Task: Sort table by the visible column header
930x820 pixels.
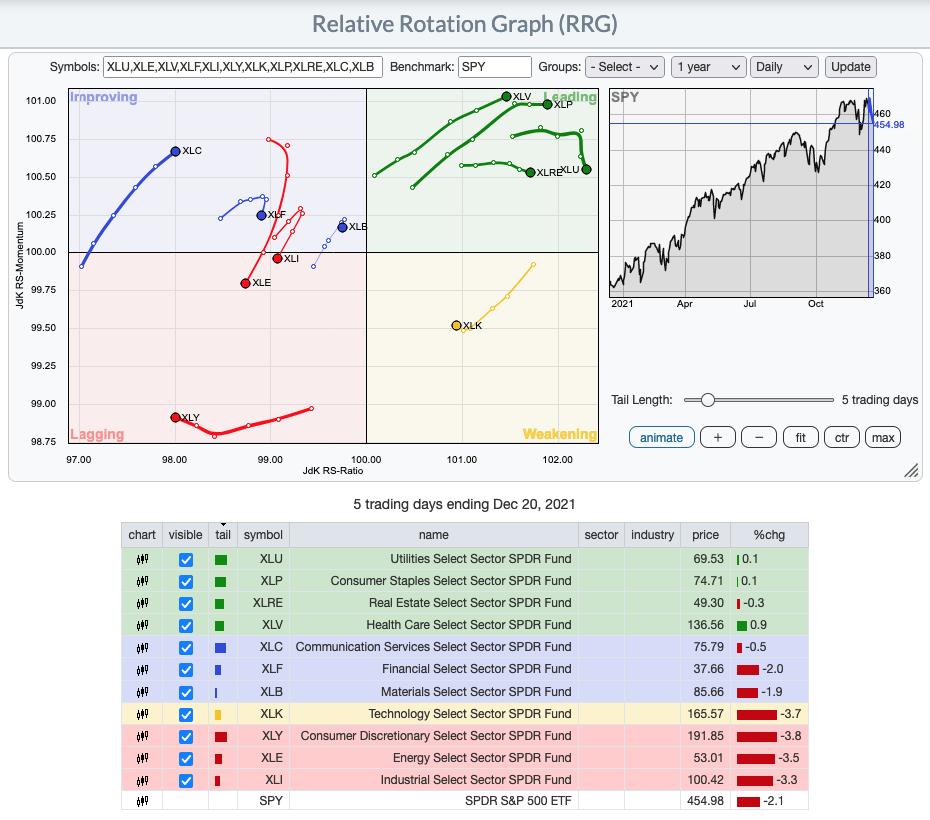Action: pyautogui.click(x=185, y=535)
